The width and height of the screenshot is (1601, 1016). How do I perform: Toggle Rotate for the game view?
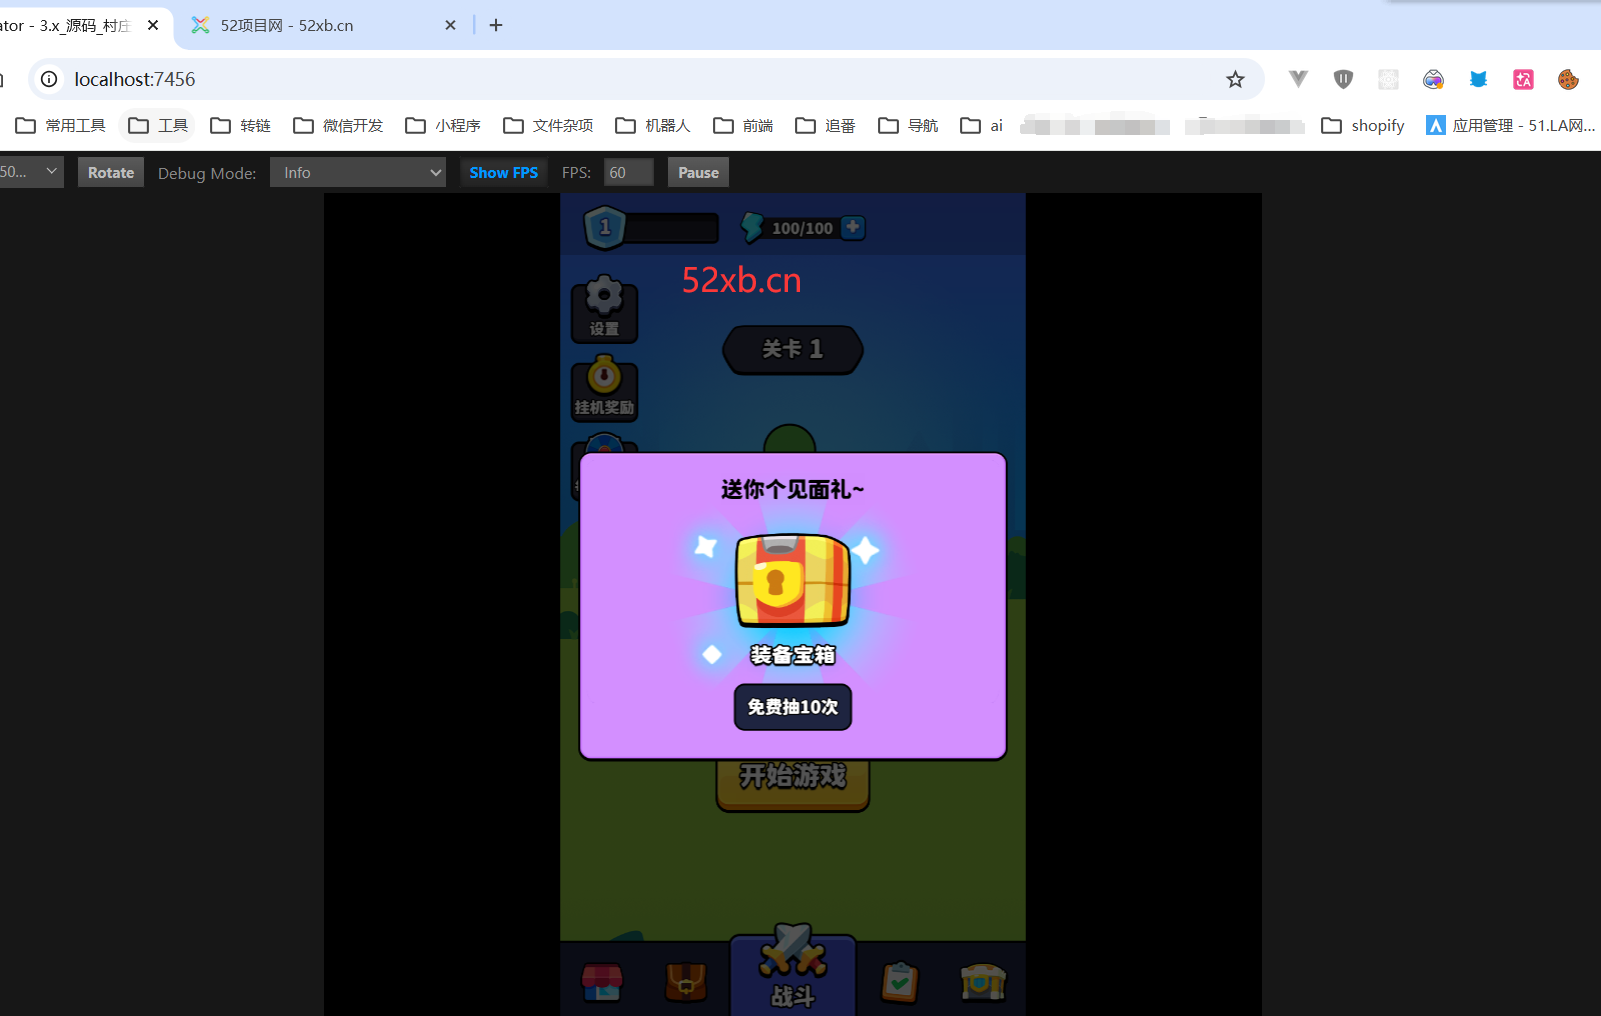[x=110, y=172]
